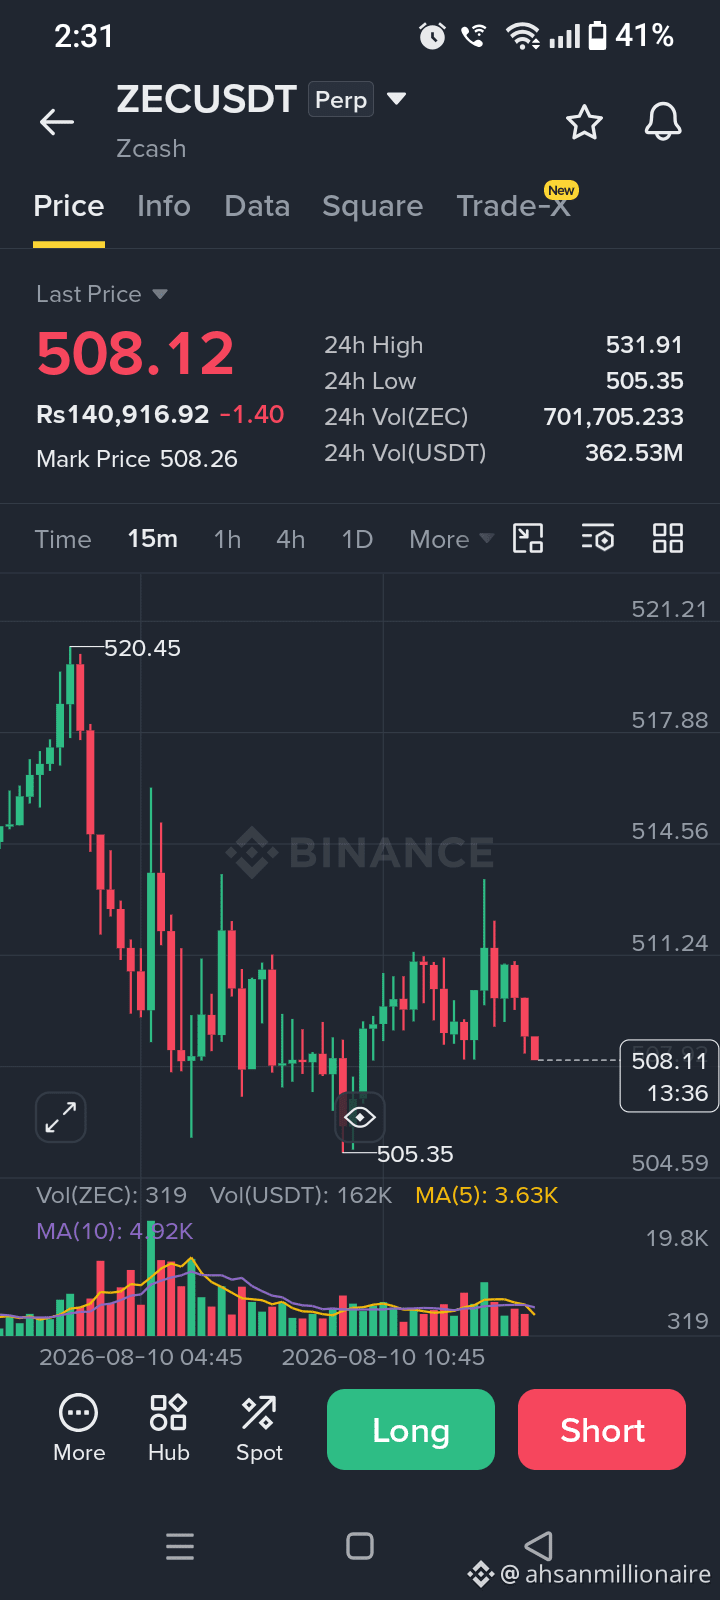Viewport: 720px width, 1600px height.
Task: Select the Price tab
Action: pos(69,206)
